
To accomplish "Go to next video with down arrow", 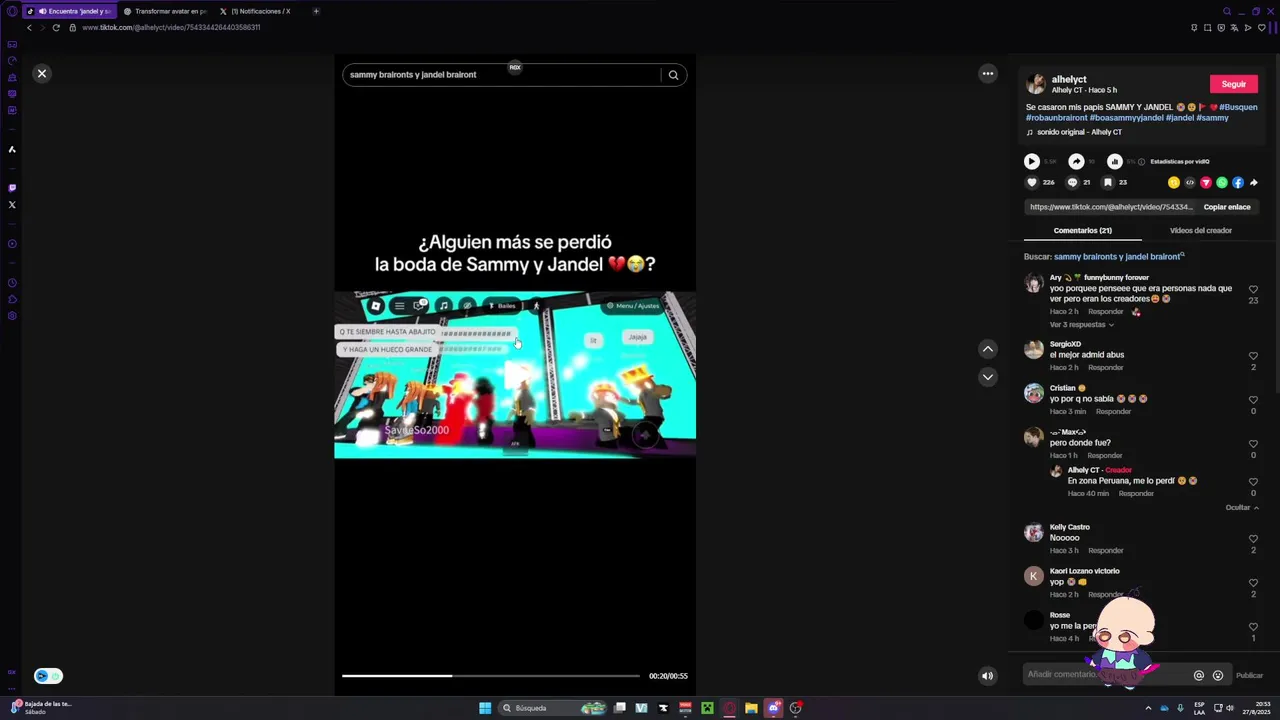I will click(988, 377).
